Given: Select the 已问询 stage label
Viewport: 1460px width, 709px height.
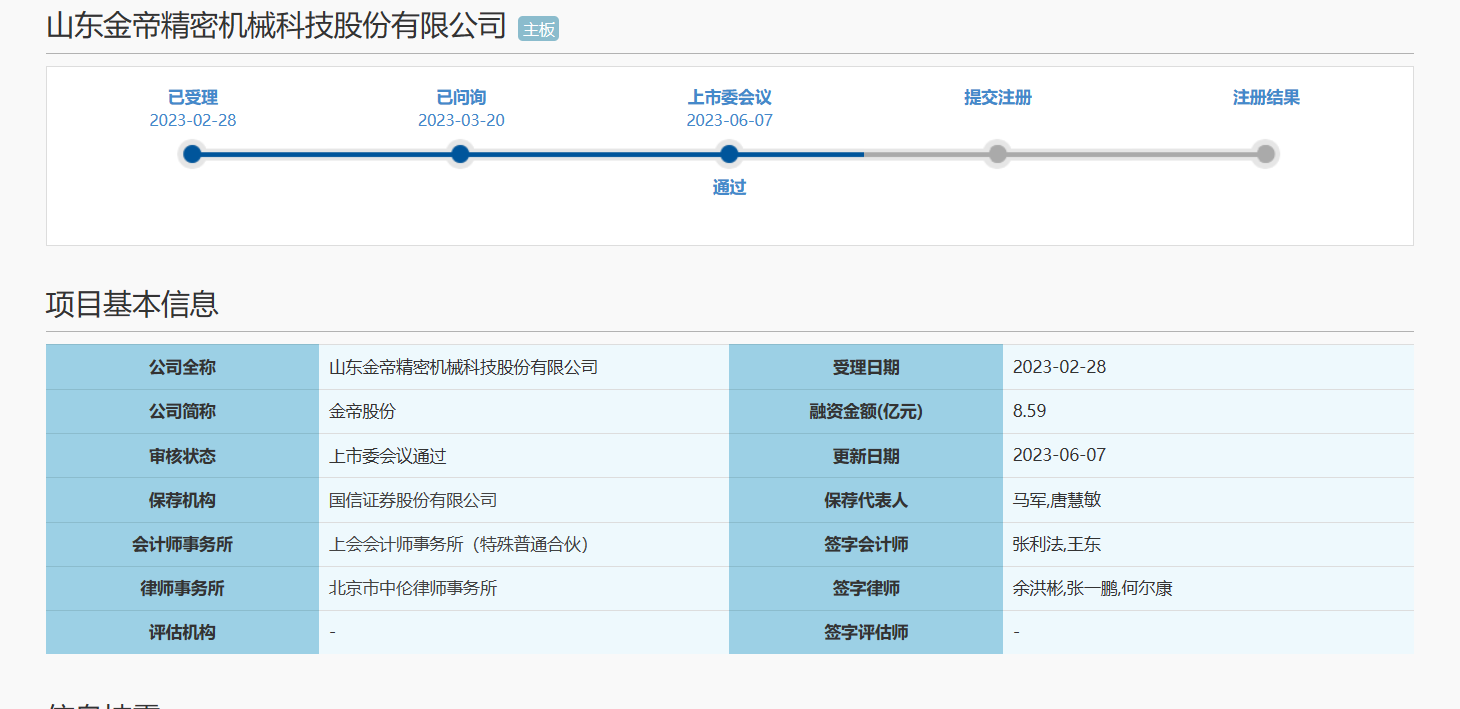Looking at the screenshot, I should tap(461, 97).
